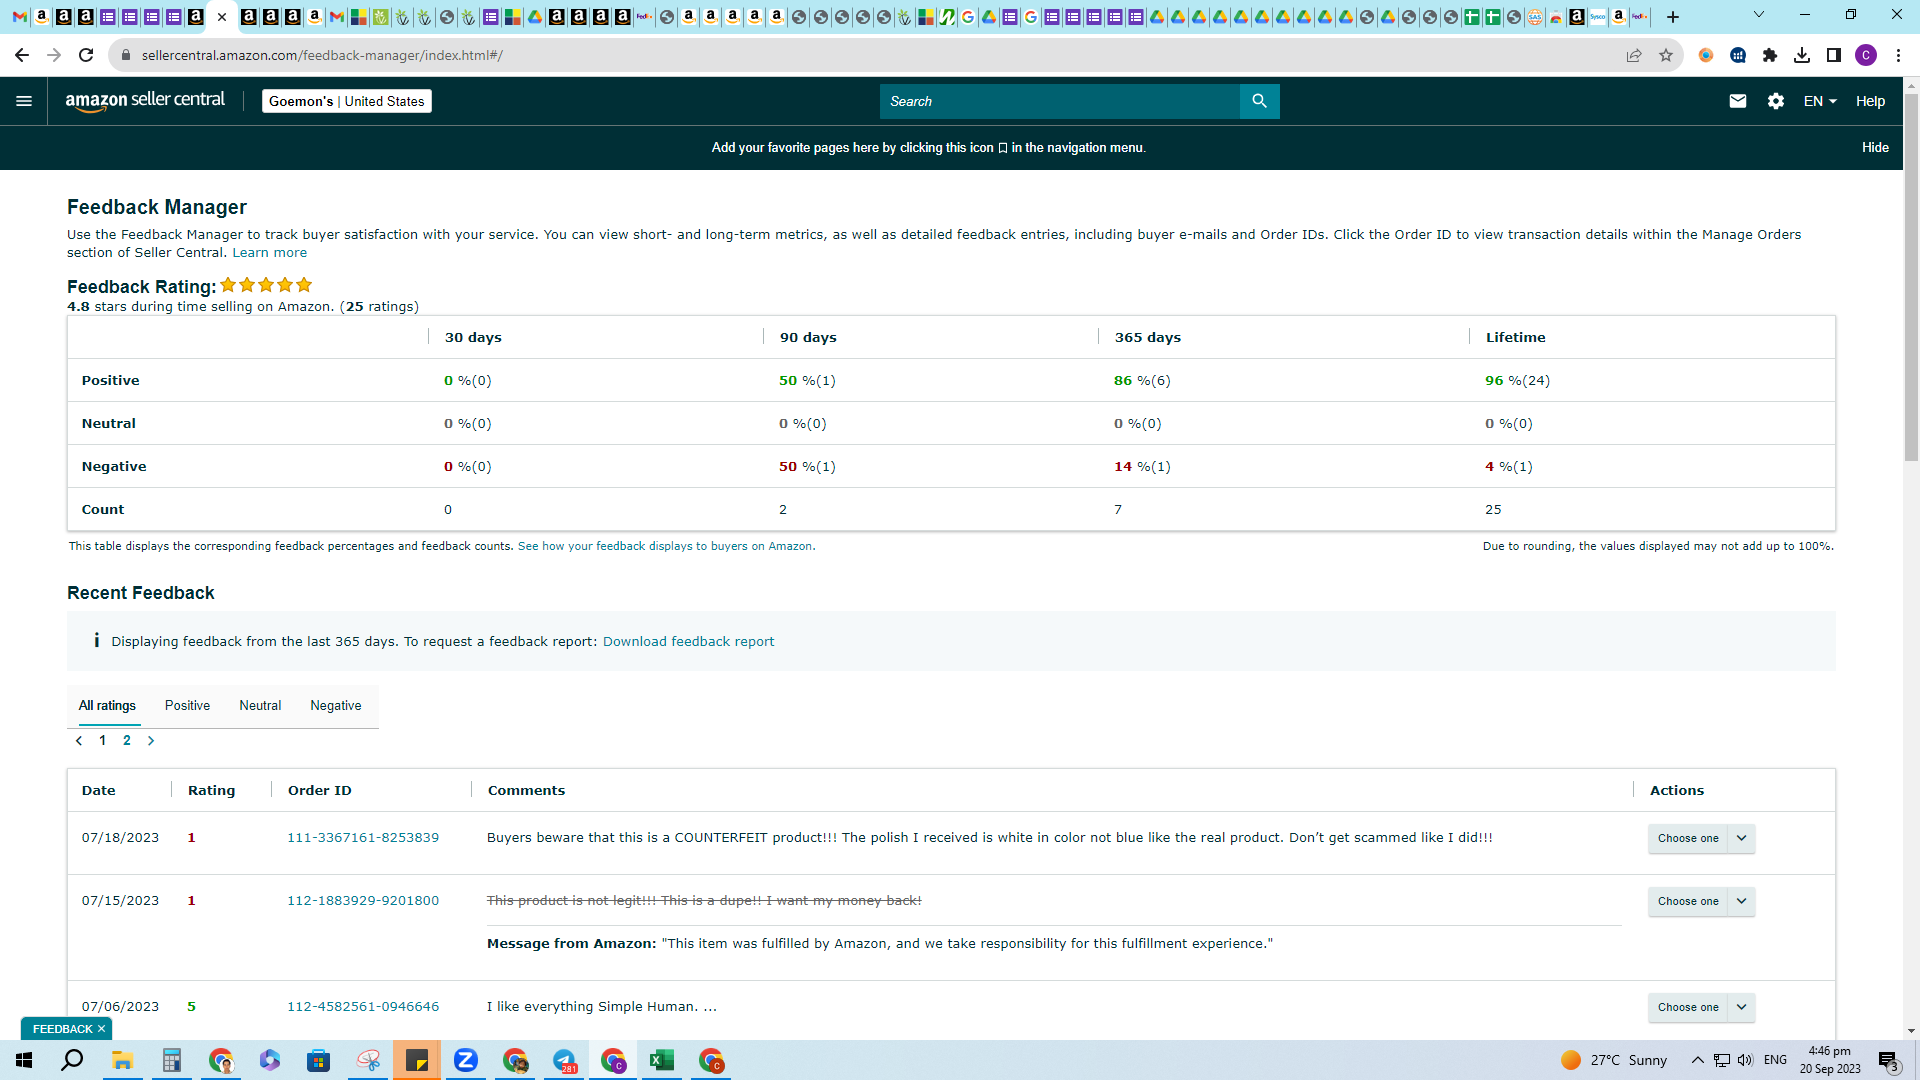Hide the favorites bar
This screenshot has width=1920, height=1080.
[1875, 147]
